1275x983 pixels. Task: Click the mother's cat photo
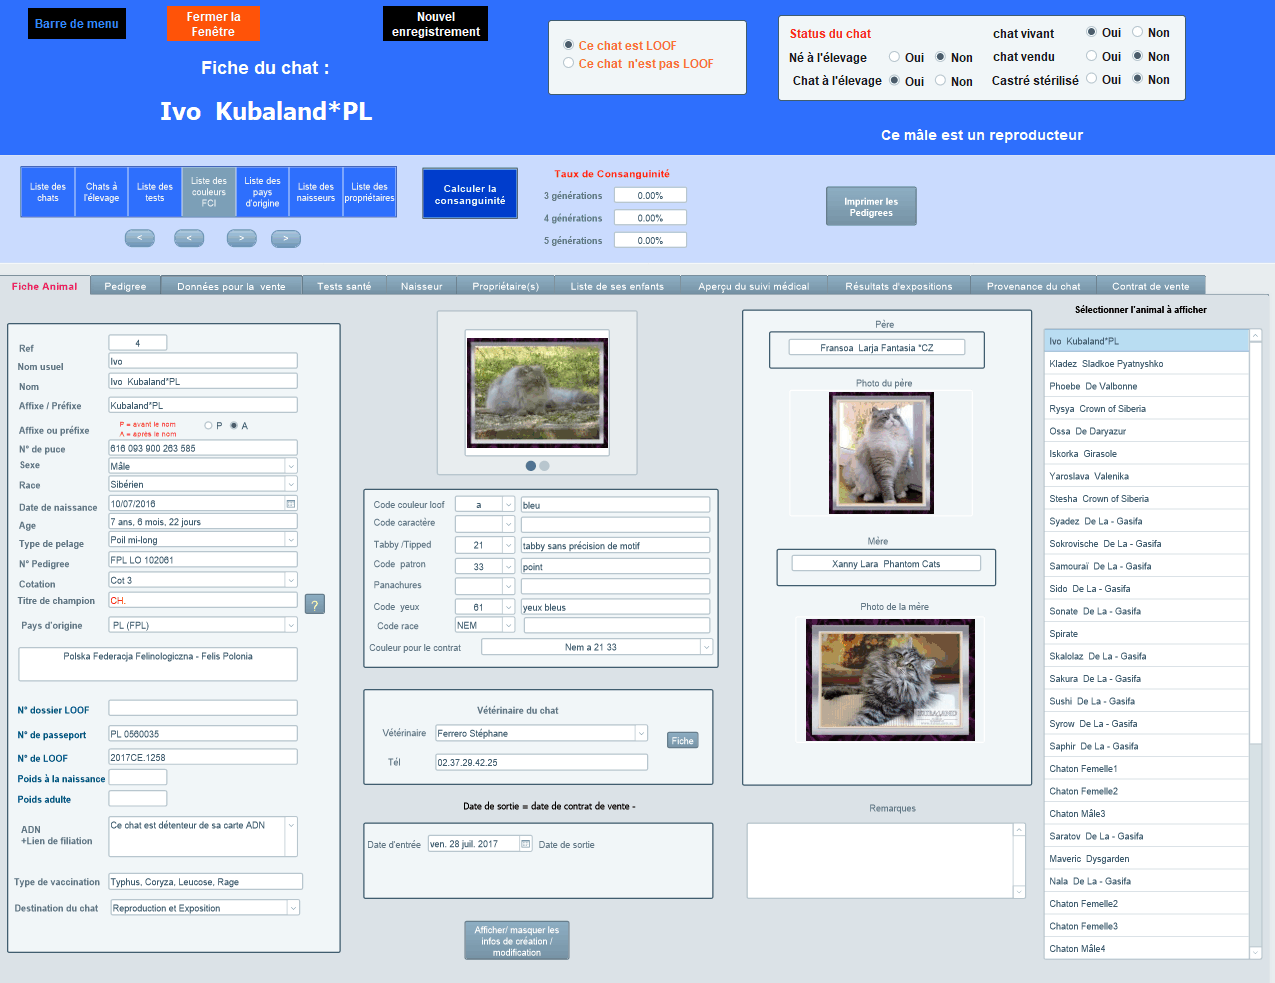[890, 679]
